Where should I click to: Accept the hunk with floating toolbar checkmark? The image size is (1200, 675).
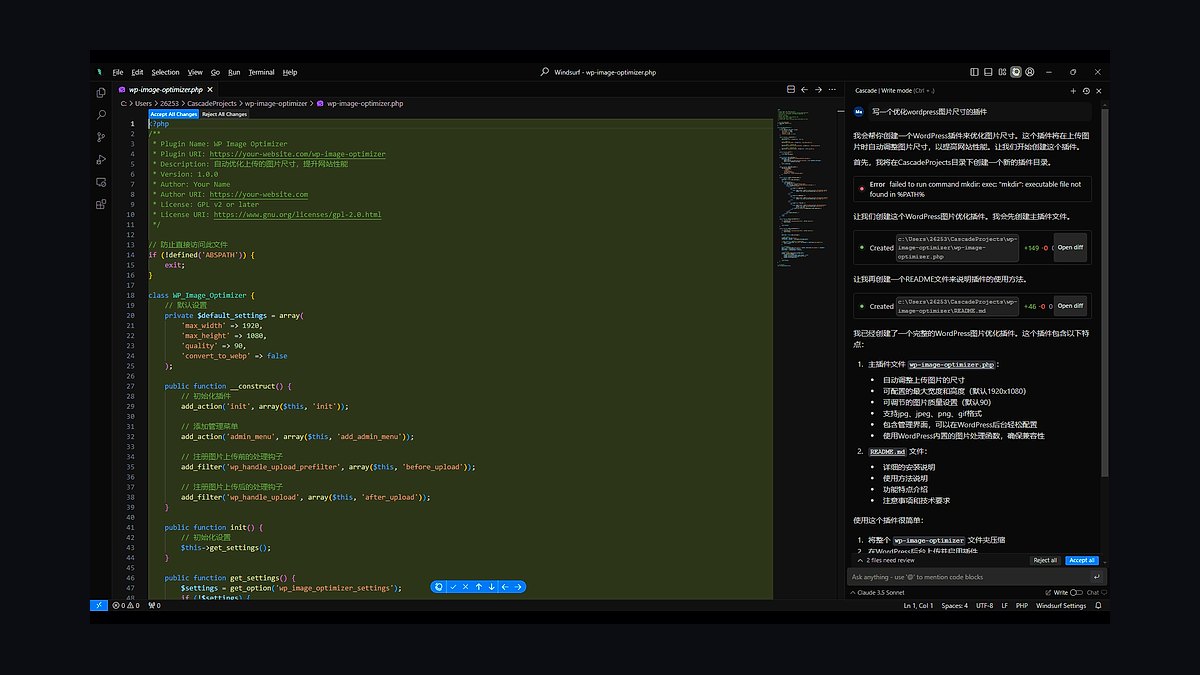pos(453,587)
